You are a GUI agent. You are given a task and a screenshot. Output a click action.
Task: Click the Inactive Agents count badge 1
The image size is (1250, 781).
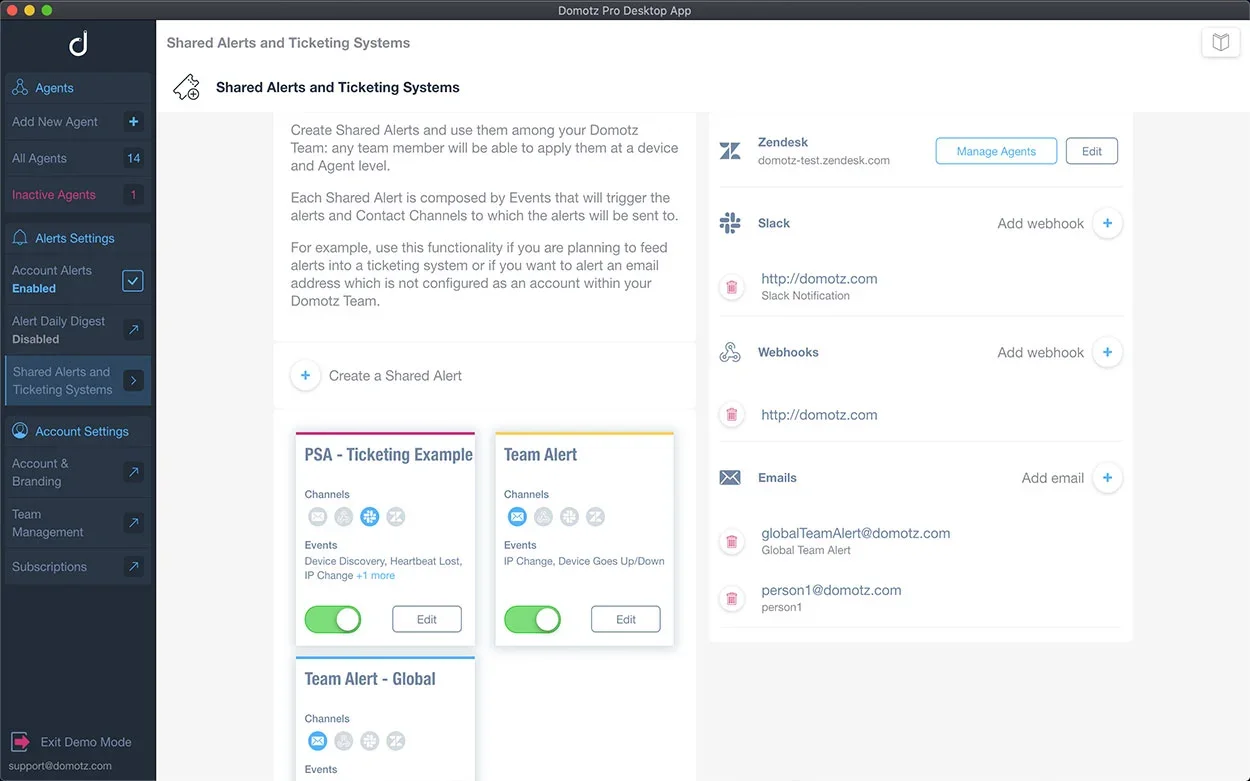click(133, 195)
